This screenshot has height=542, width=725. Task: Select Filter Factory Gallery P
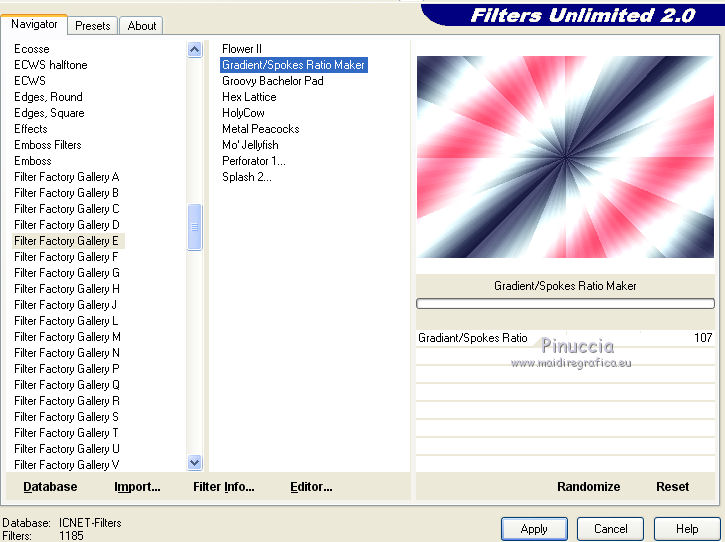pos(67,369)
